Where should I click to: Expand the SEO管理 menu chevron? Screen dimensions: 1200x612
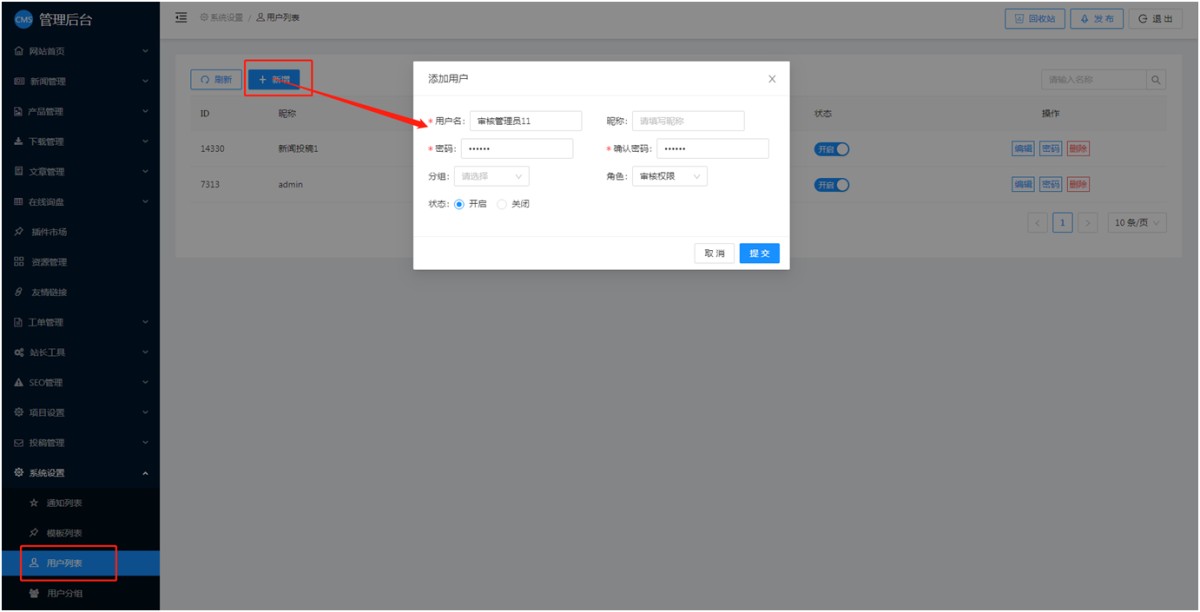click(145, 382)
